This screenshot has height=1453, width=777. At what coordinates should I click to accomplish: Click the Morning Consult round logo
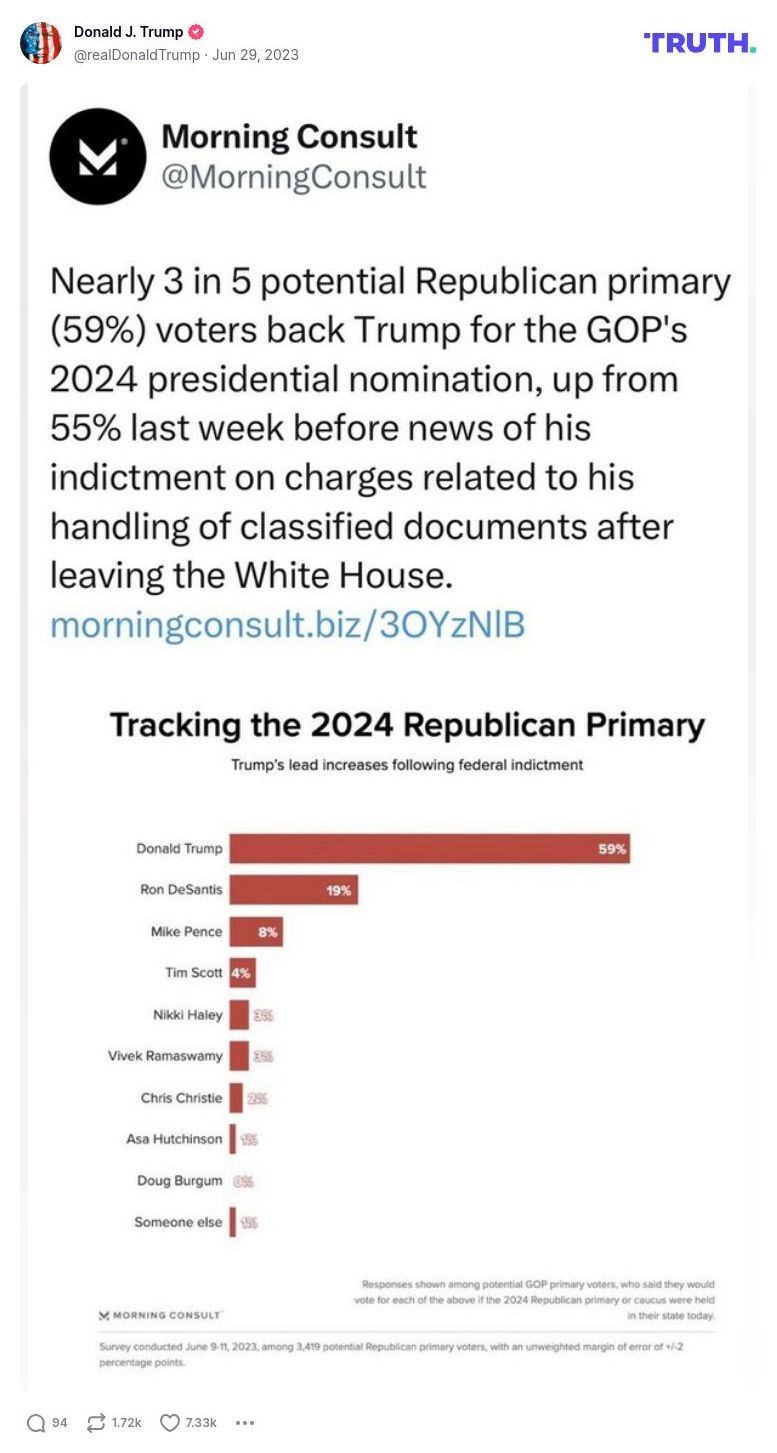(98, 157)
